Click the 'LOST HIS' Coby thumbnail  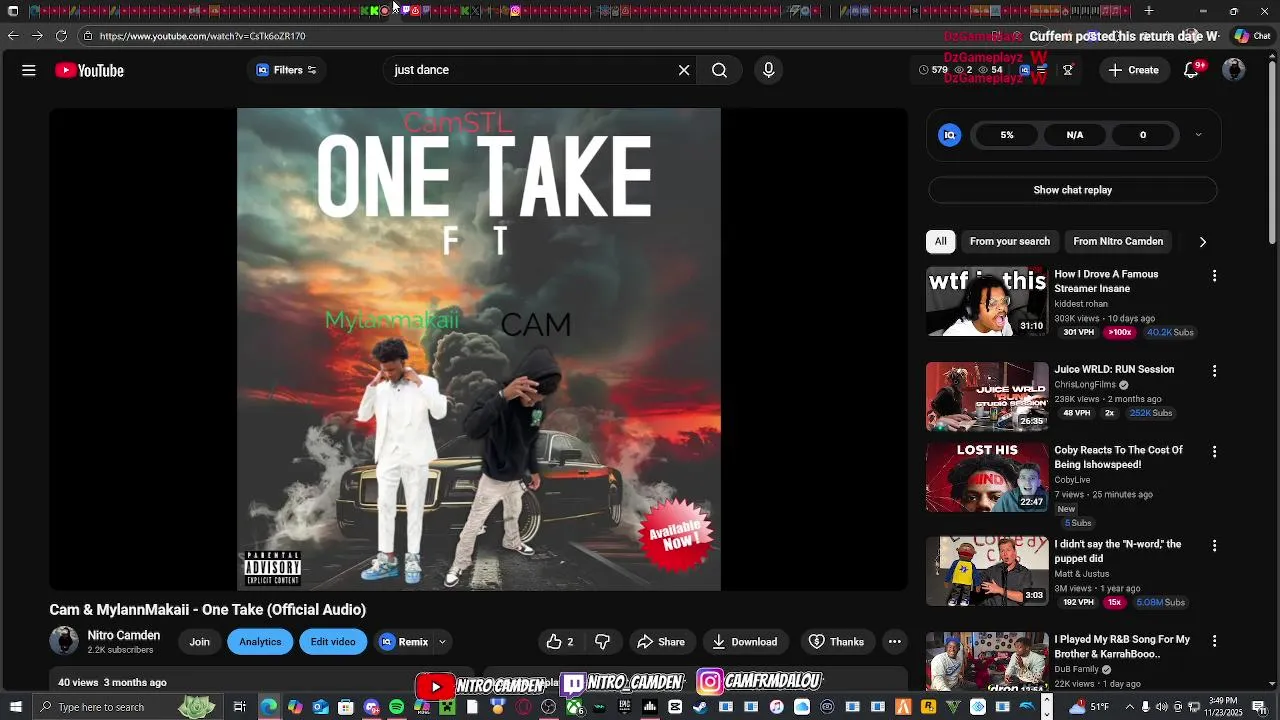(987, 477)
